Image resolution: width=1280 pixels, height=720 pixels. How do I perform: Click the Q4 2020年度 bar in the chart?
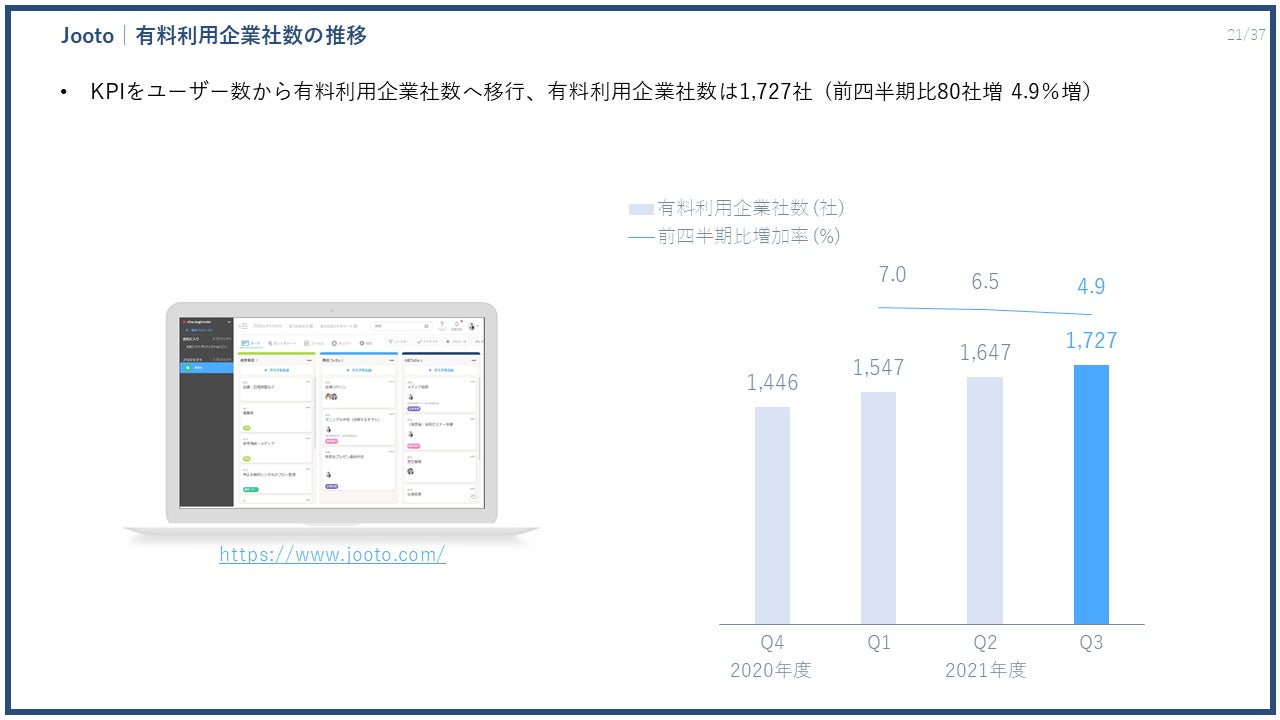pyautogui.click(x=772, y=516)
